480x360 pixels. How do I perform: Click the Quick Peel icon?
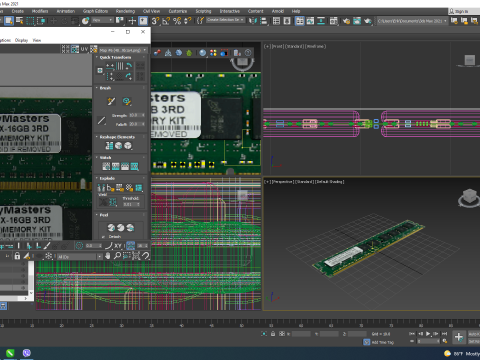[x=111, y=228]
